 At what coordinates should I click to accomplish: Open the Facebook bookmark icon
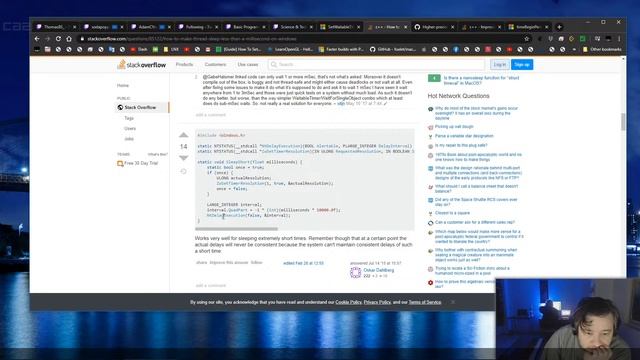(x=456, y=49)
